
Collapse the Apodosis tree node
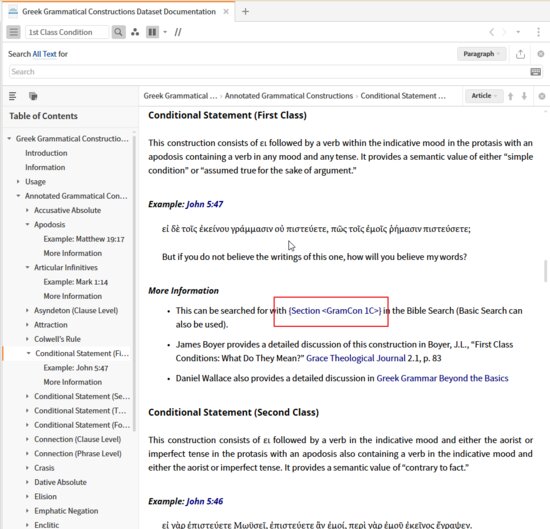27,225
